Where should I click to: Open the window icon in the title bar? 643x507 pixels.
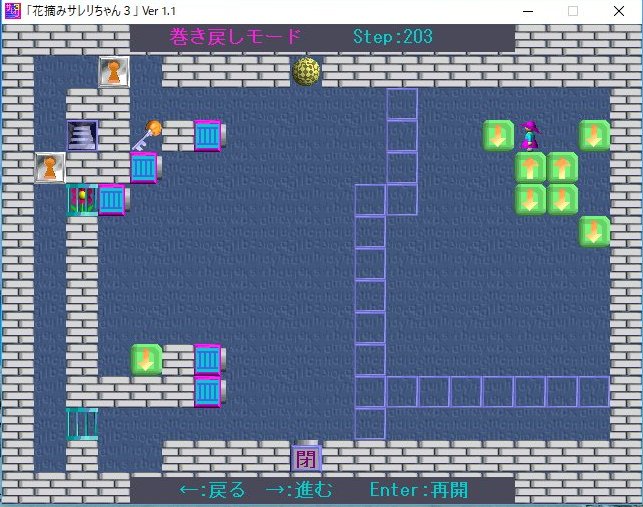pos(11,11)
